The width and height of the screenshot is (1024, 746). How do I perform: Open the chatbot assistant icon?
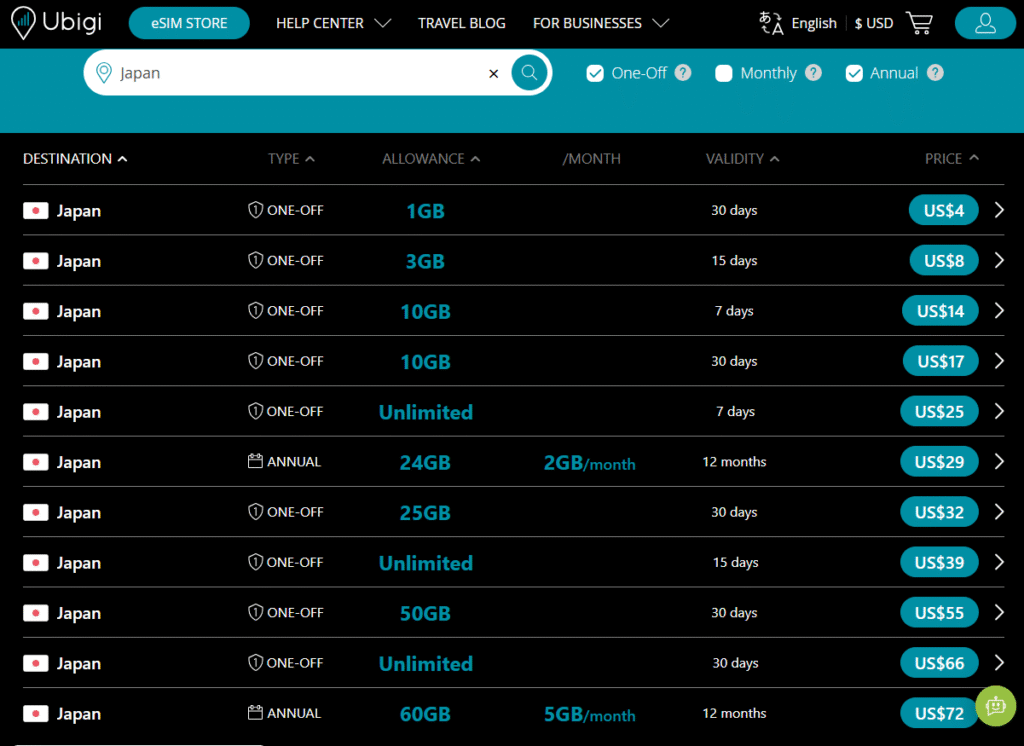995,705
